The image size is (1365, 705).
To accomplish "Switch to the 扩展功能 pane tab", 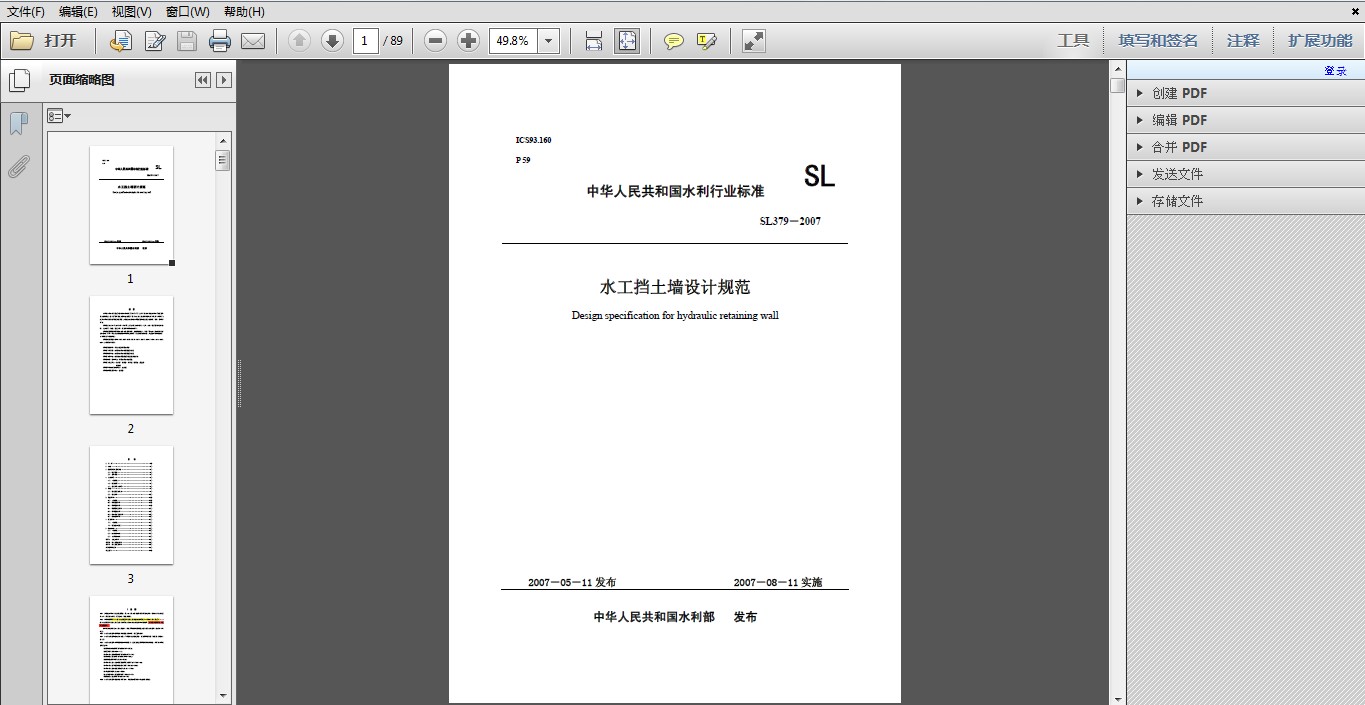I will click(x=1320, y=41).
